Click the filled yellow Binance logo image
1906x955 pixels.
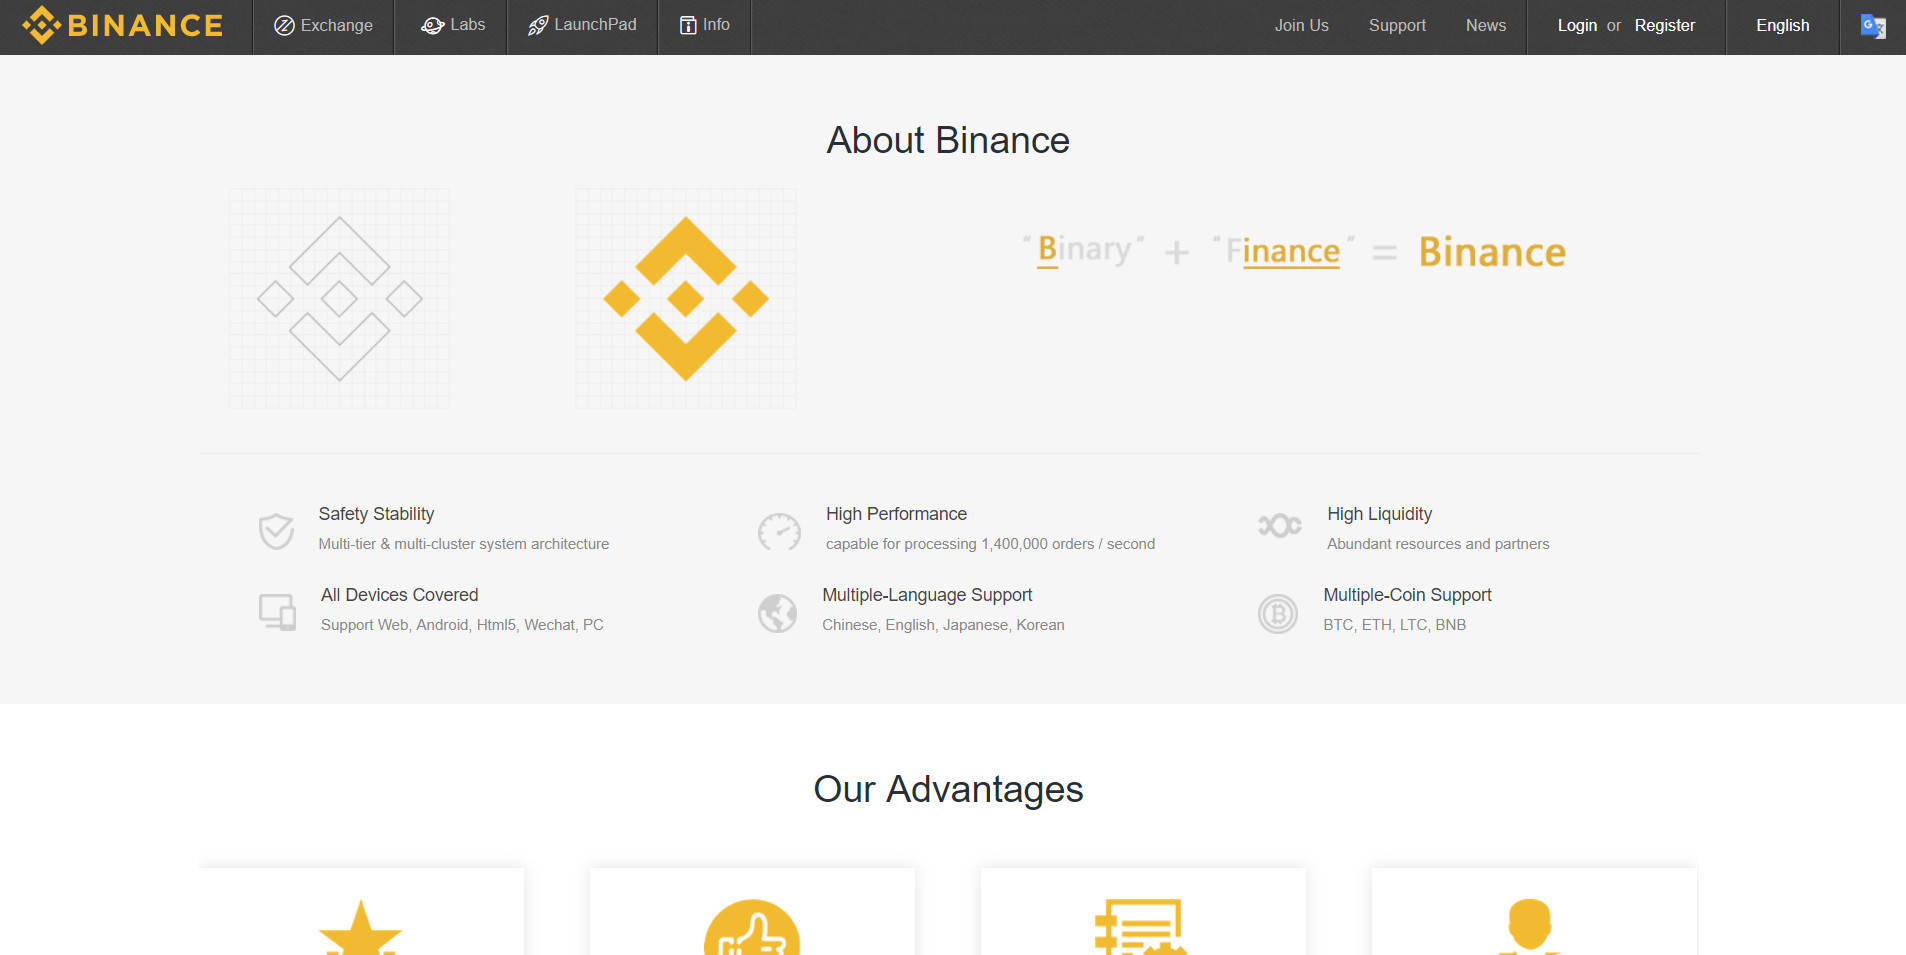pyautogui.click(x=686, y=298)
